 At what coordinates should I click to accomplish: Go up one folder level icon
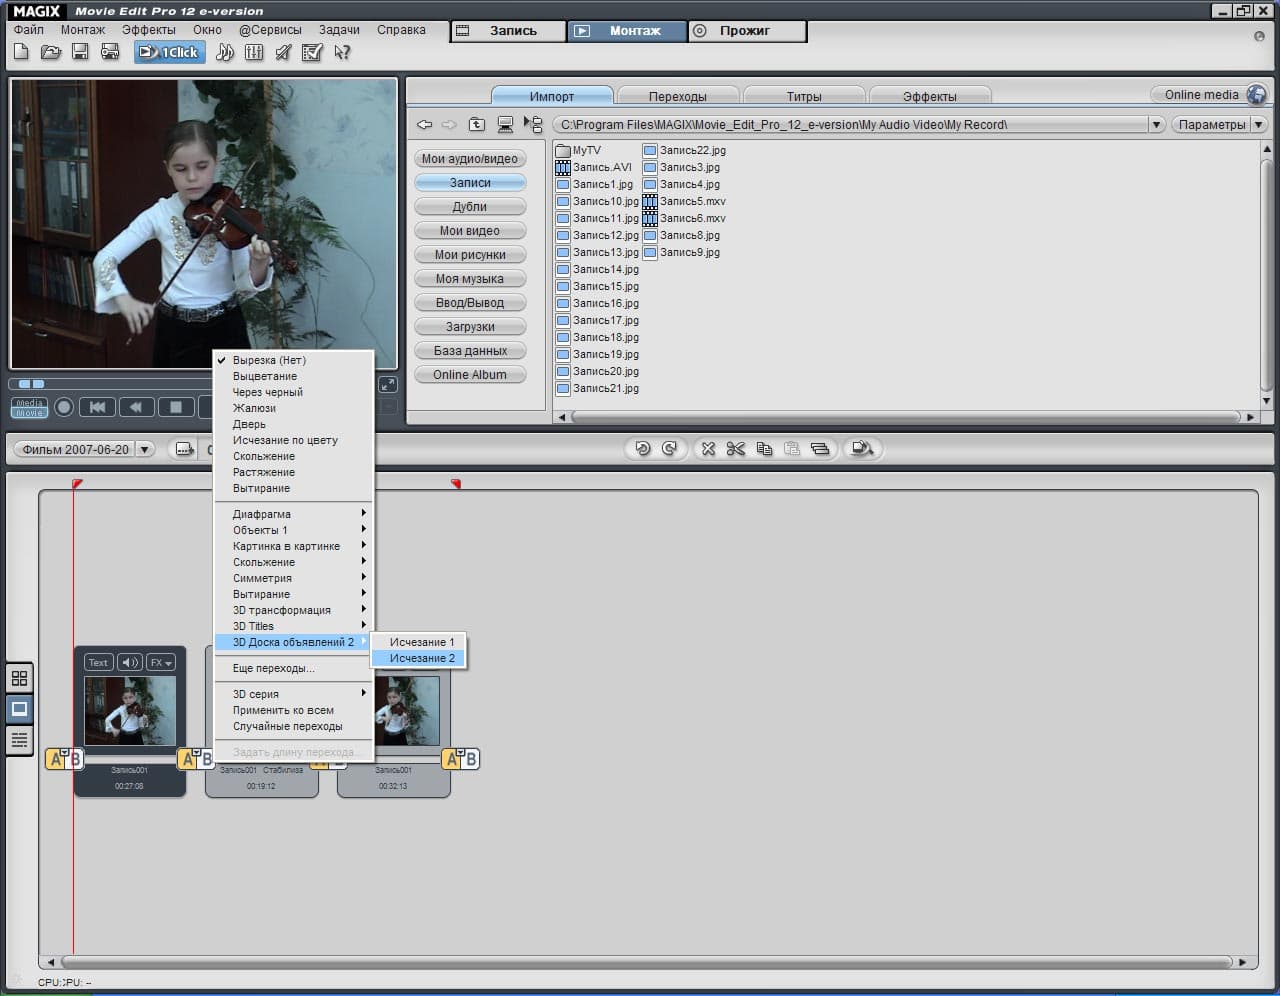[477, 125]
